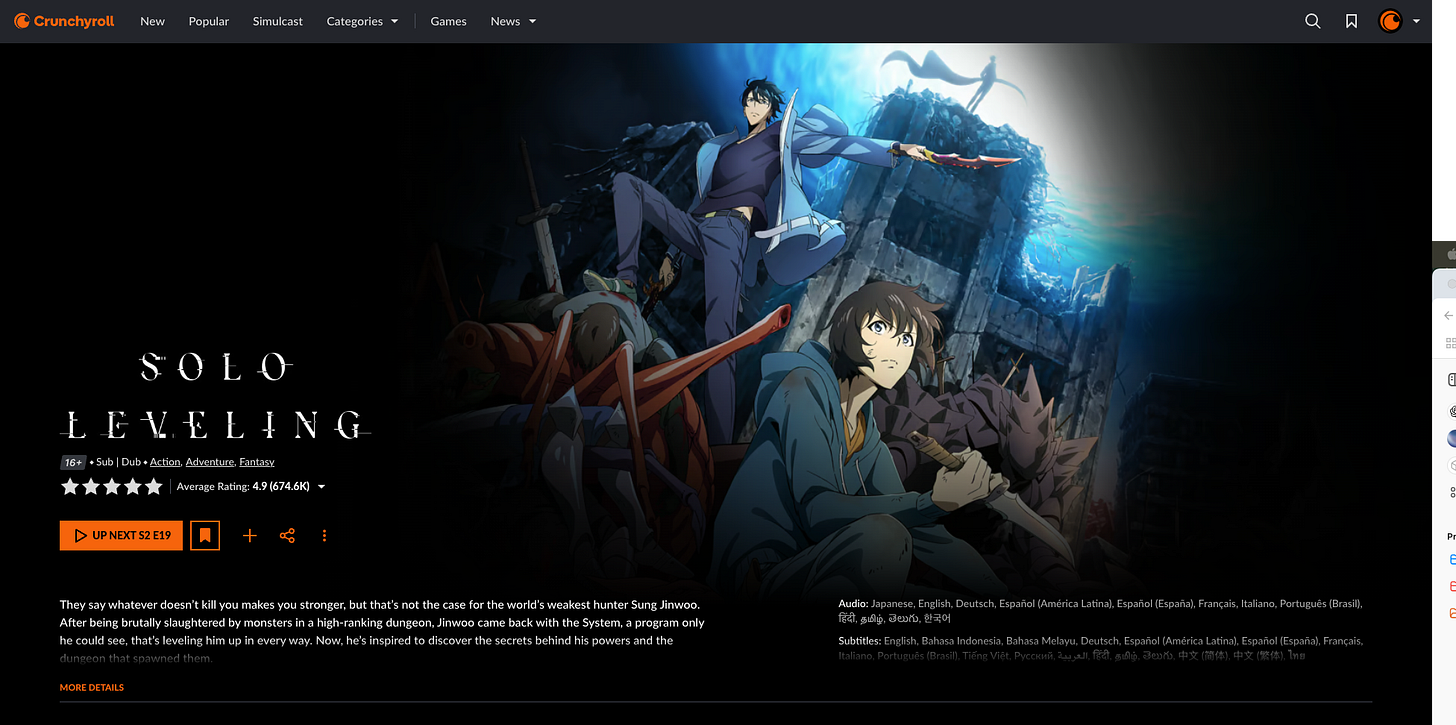The height and width of the screenshot is (725, 1456).
Task: Open the Fantasy genre link
Action: [257, 462]
